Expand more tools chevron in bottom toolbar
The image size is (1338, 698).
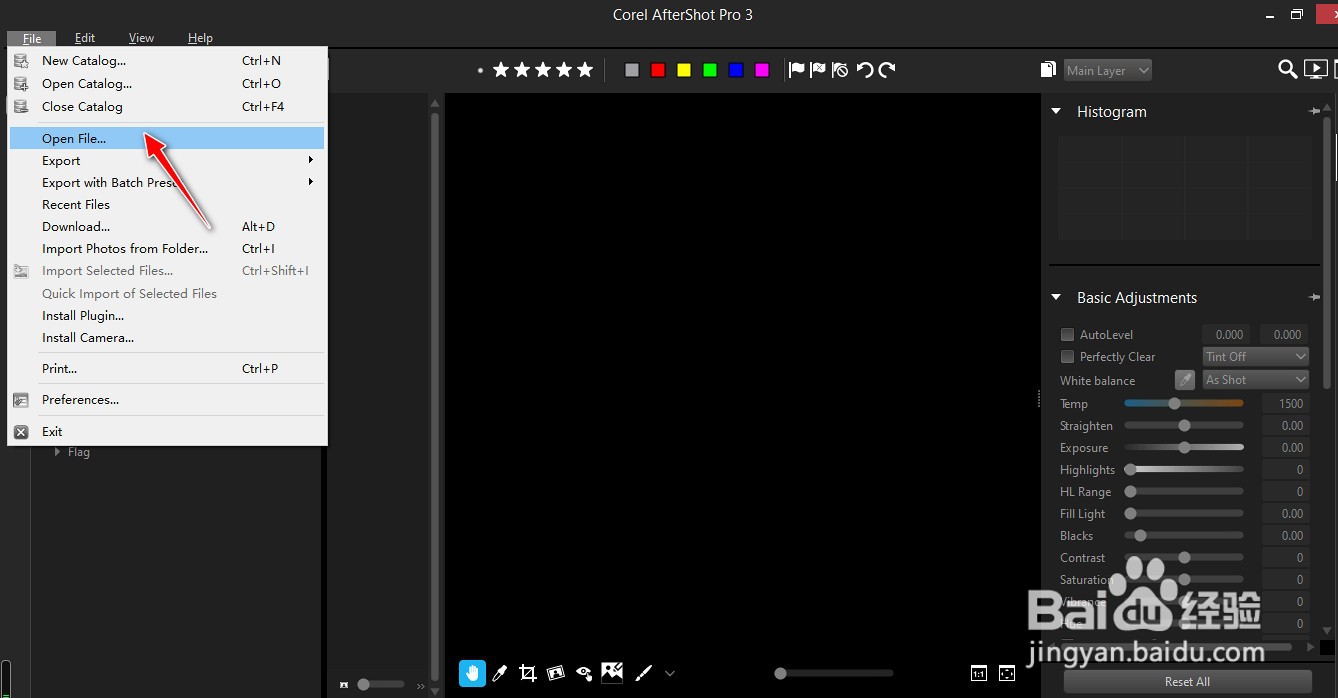click(x=670, y=674)
